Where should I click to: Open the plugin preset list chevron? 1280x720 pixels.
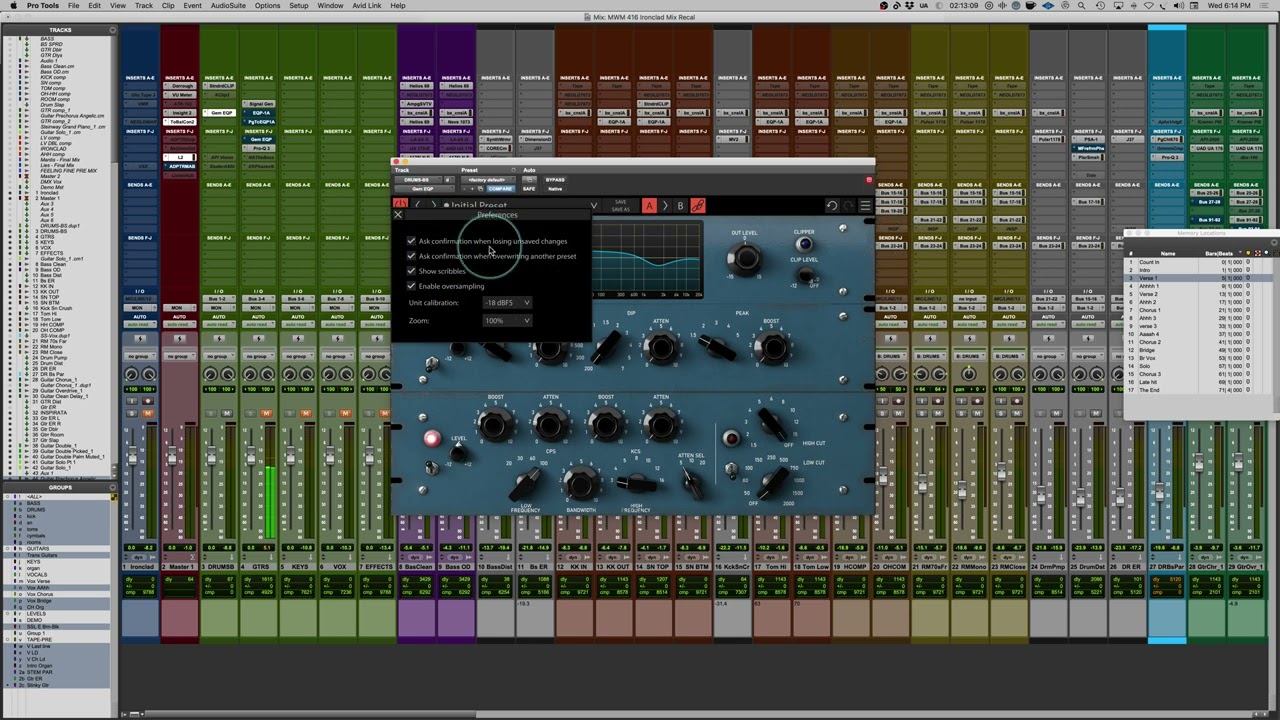(594, 206)
